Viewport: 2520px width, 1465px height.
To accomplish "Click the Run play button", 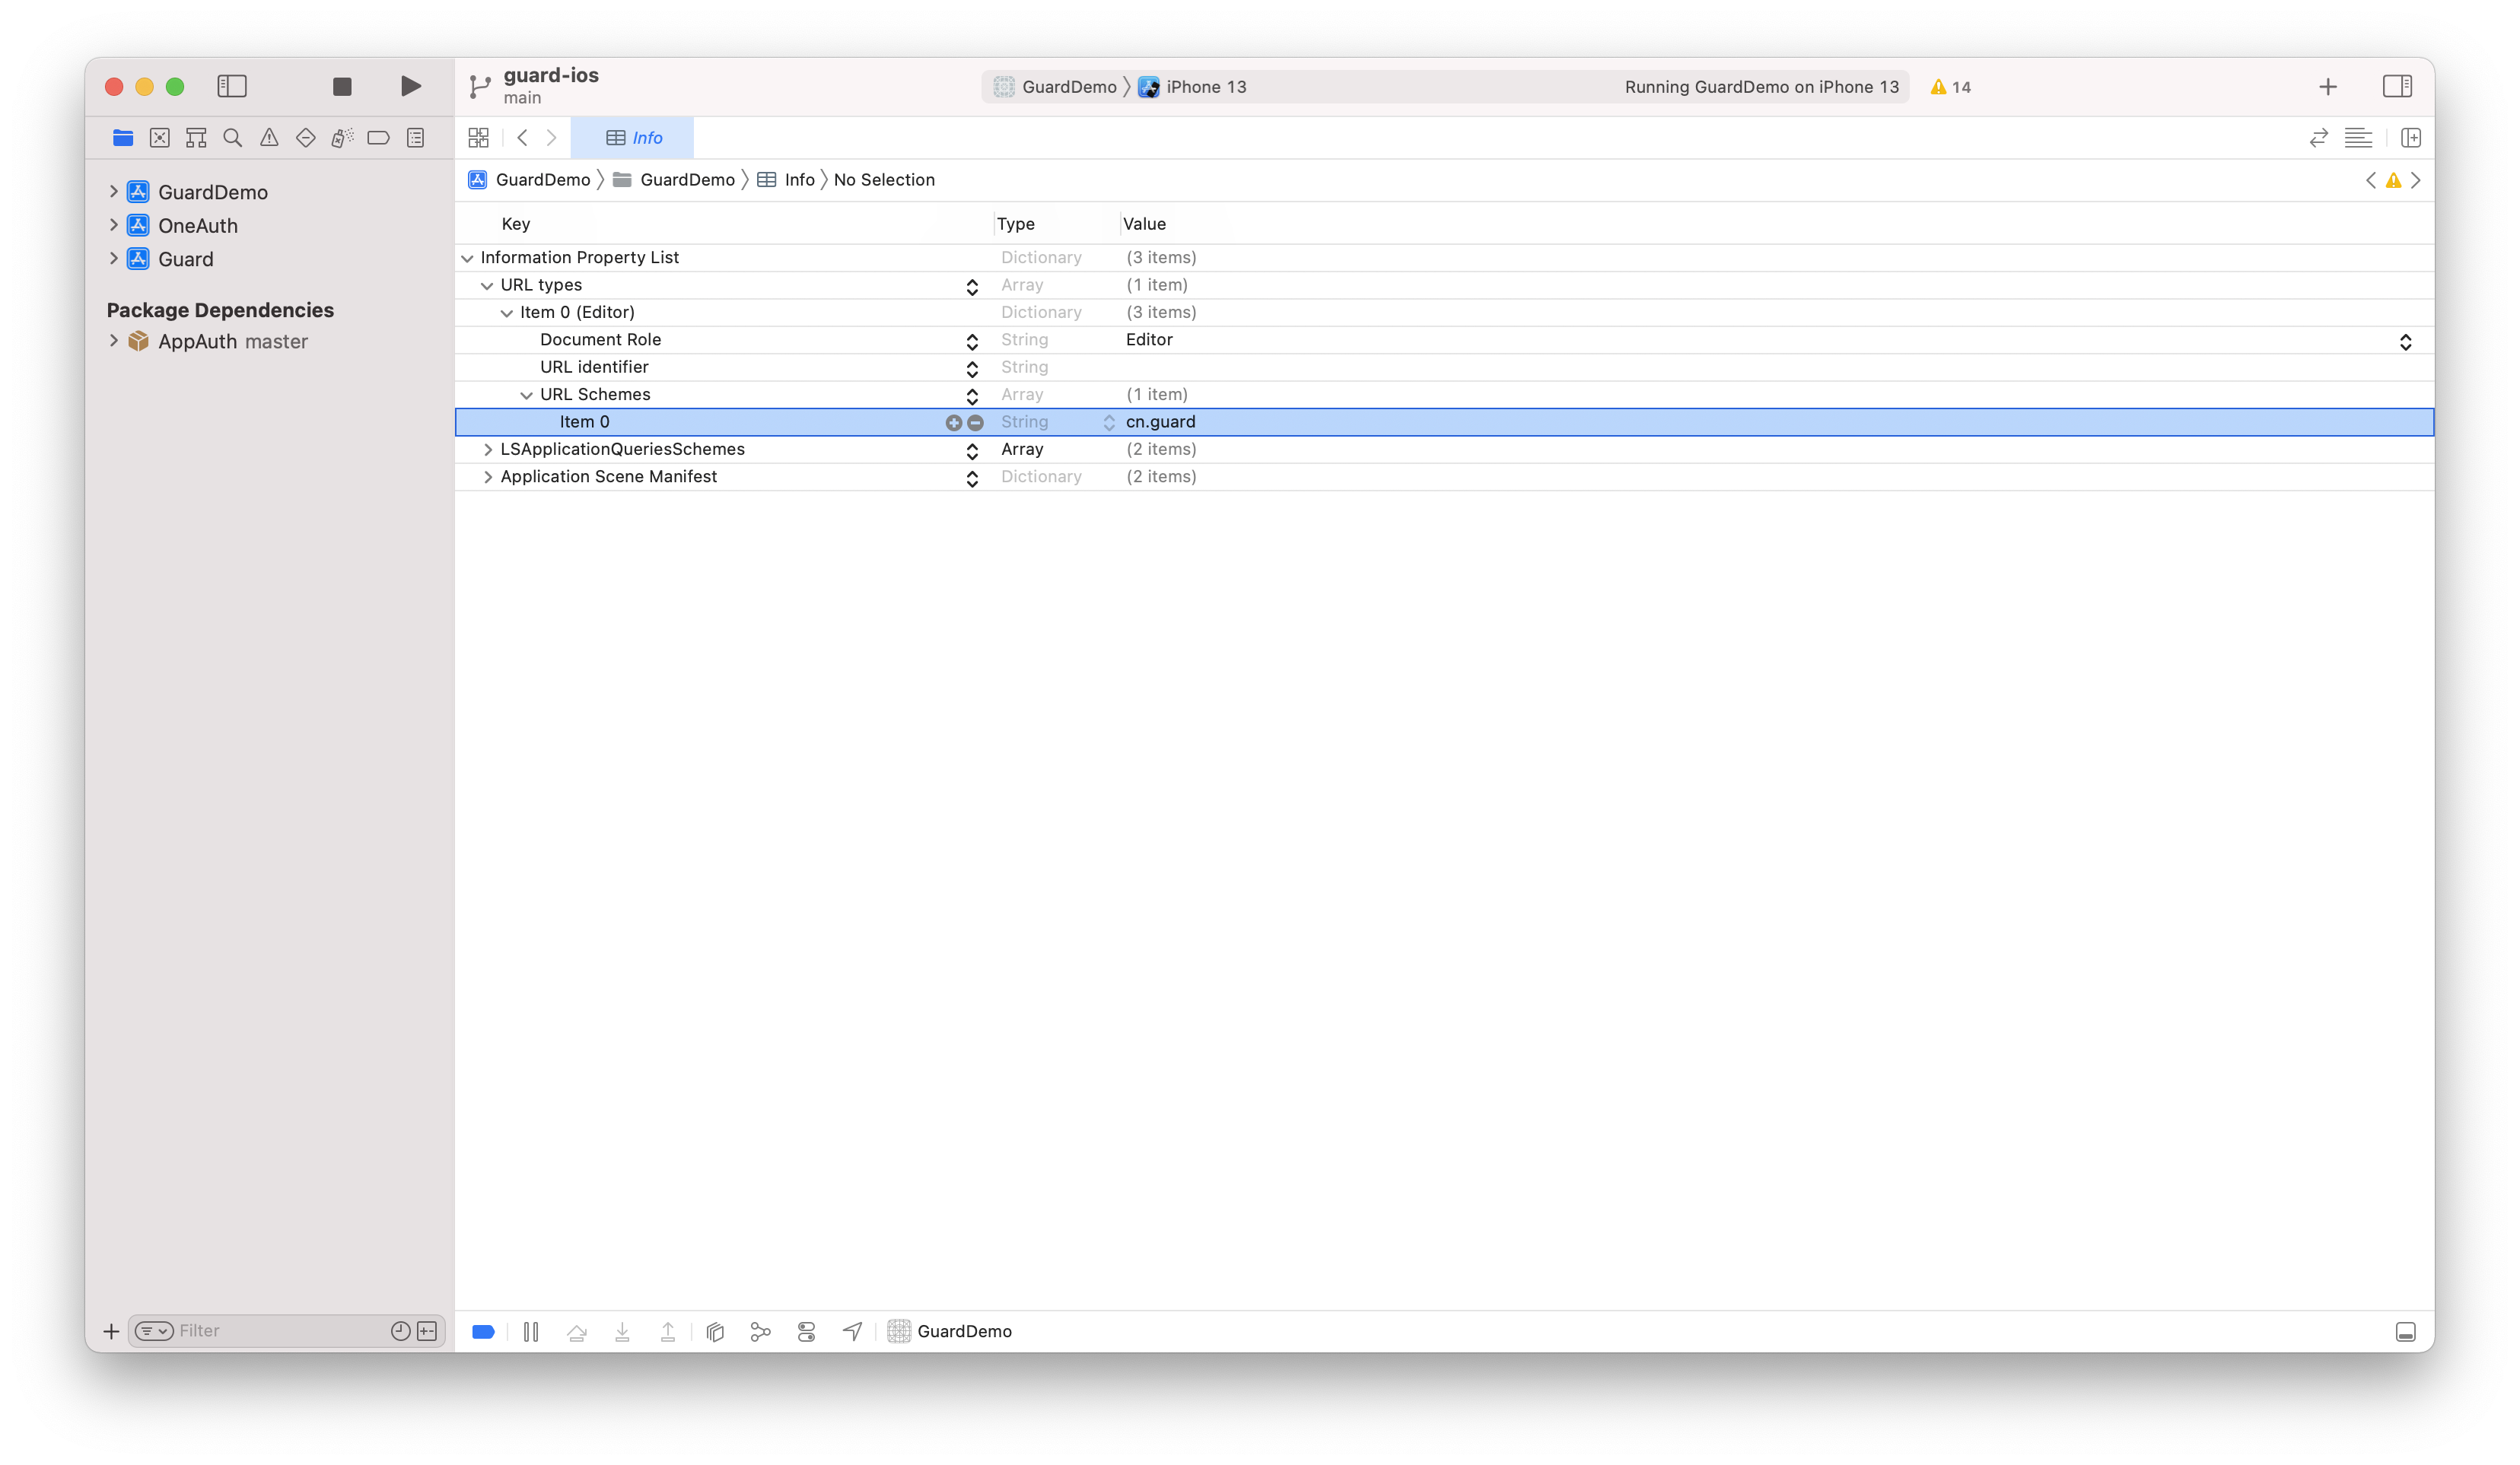I will [x=410, y=87].
